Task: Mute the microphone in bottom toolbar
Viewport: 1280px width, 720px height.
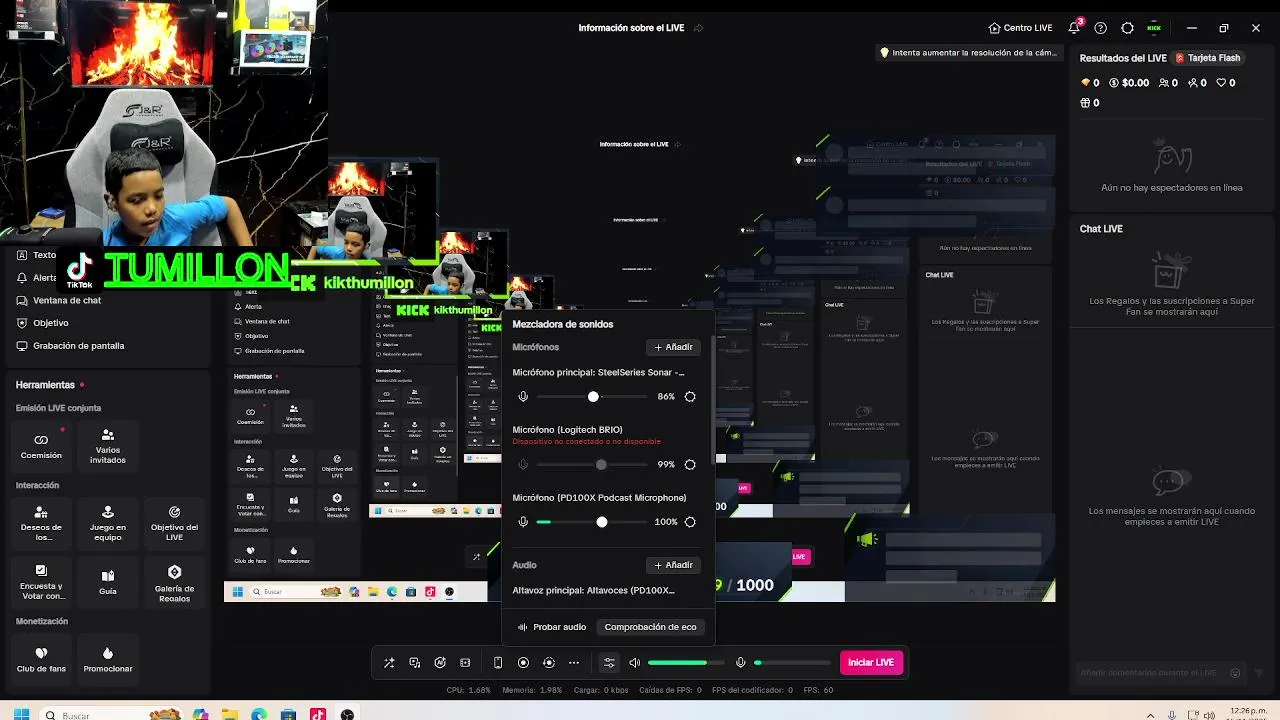Action: (741, 663)
